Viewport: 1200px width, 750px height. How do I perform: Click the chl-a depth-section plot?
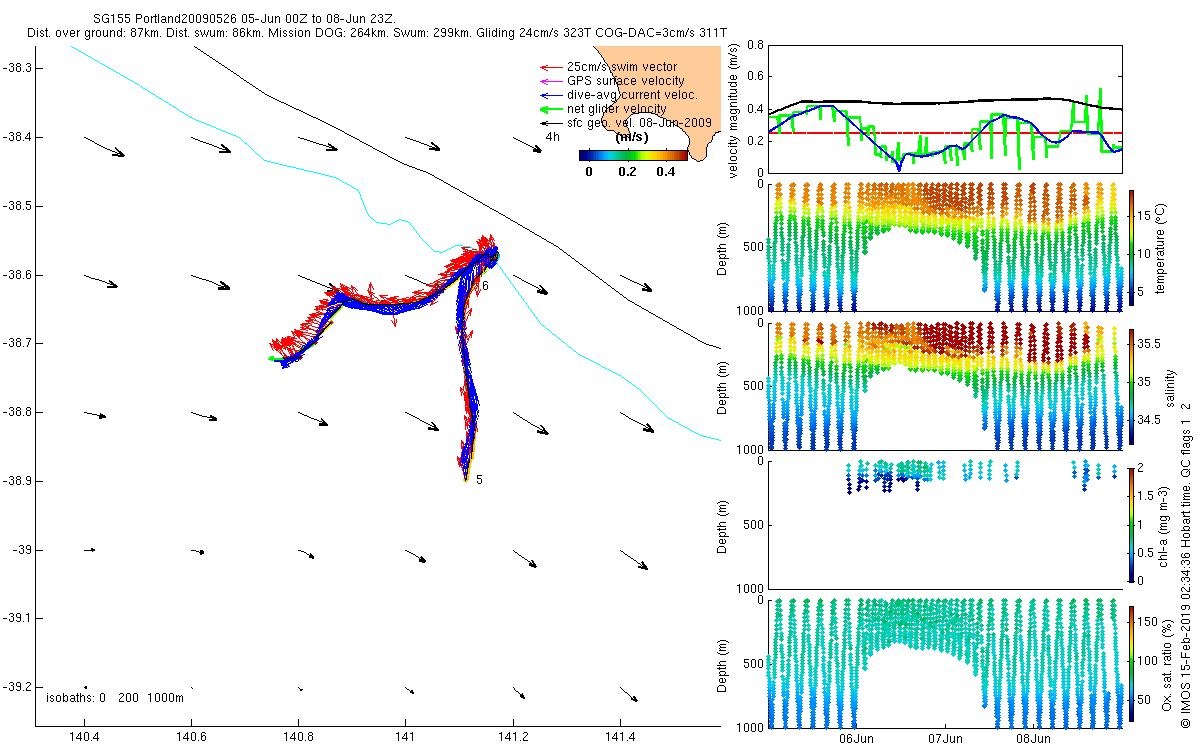[945, 524]
